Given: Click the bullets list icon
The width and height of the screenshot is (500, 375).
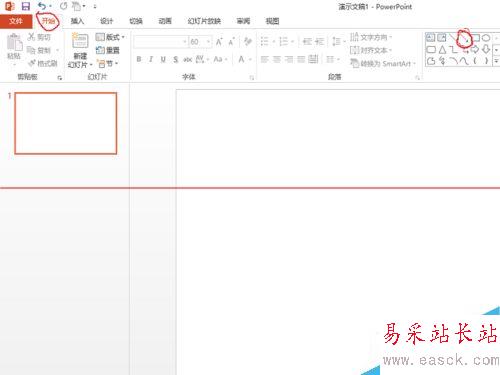Looking at the screenshot, I should (x=265, y=41).
